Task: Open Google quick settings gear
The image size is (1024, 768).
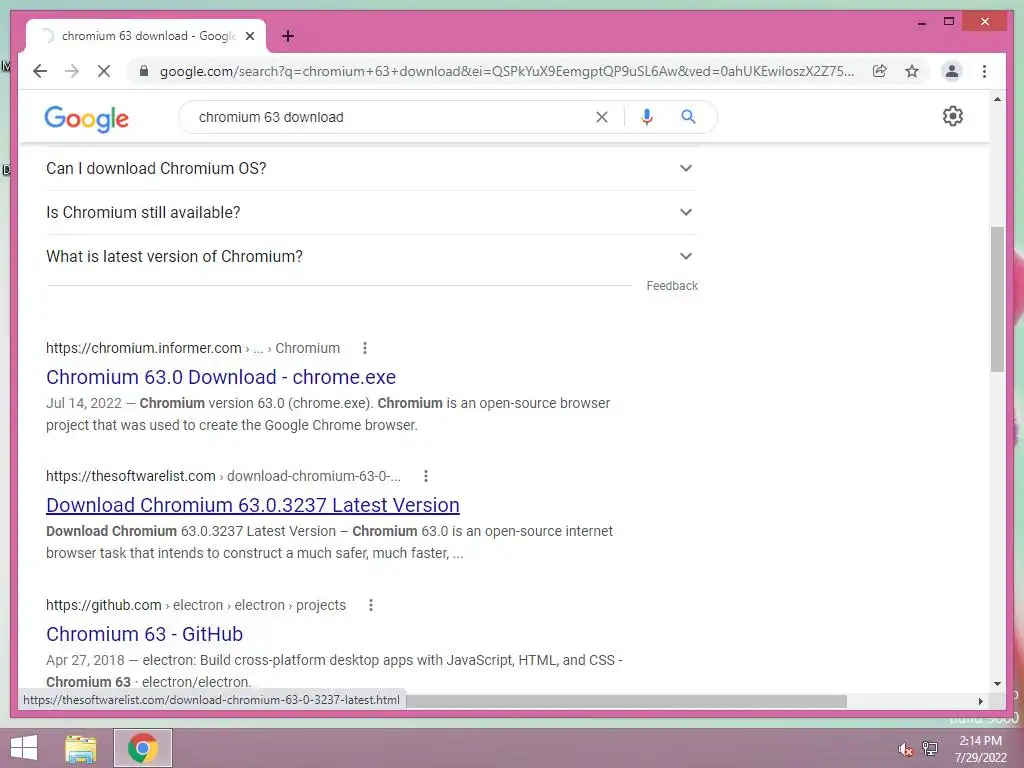Action: click(x=953, y=116)
